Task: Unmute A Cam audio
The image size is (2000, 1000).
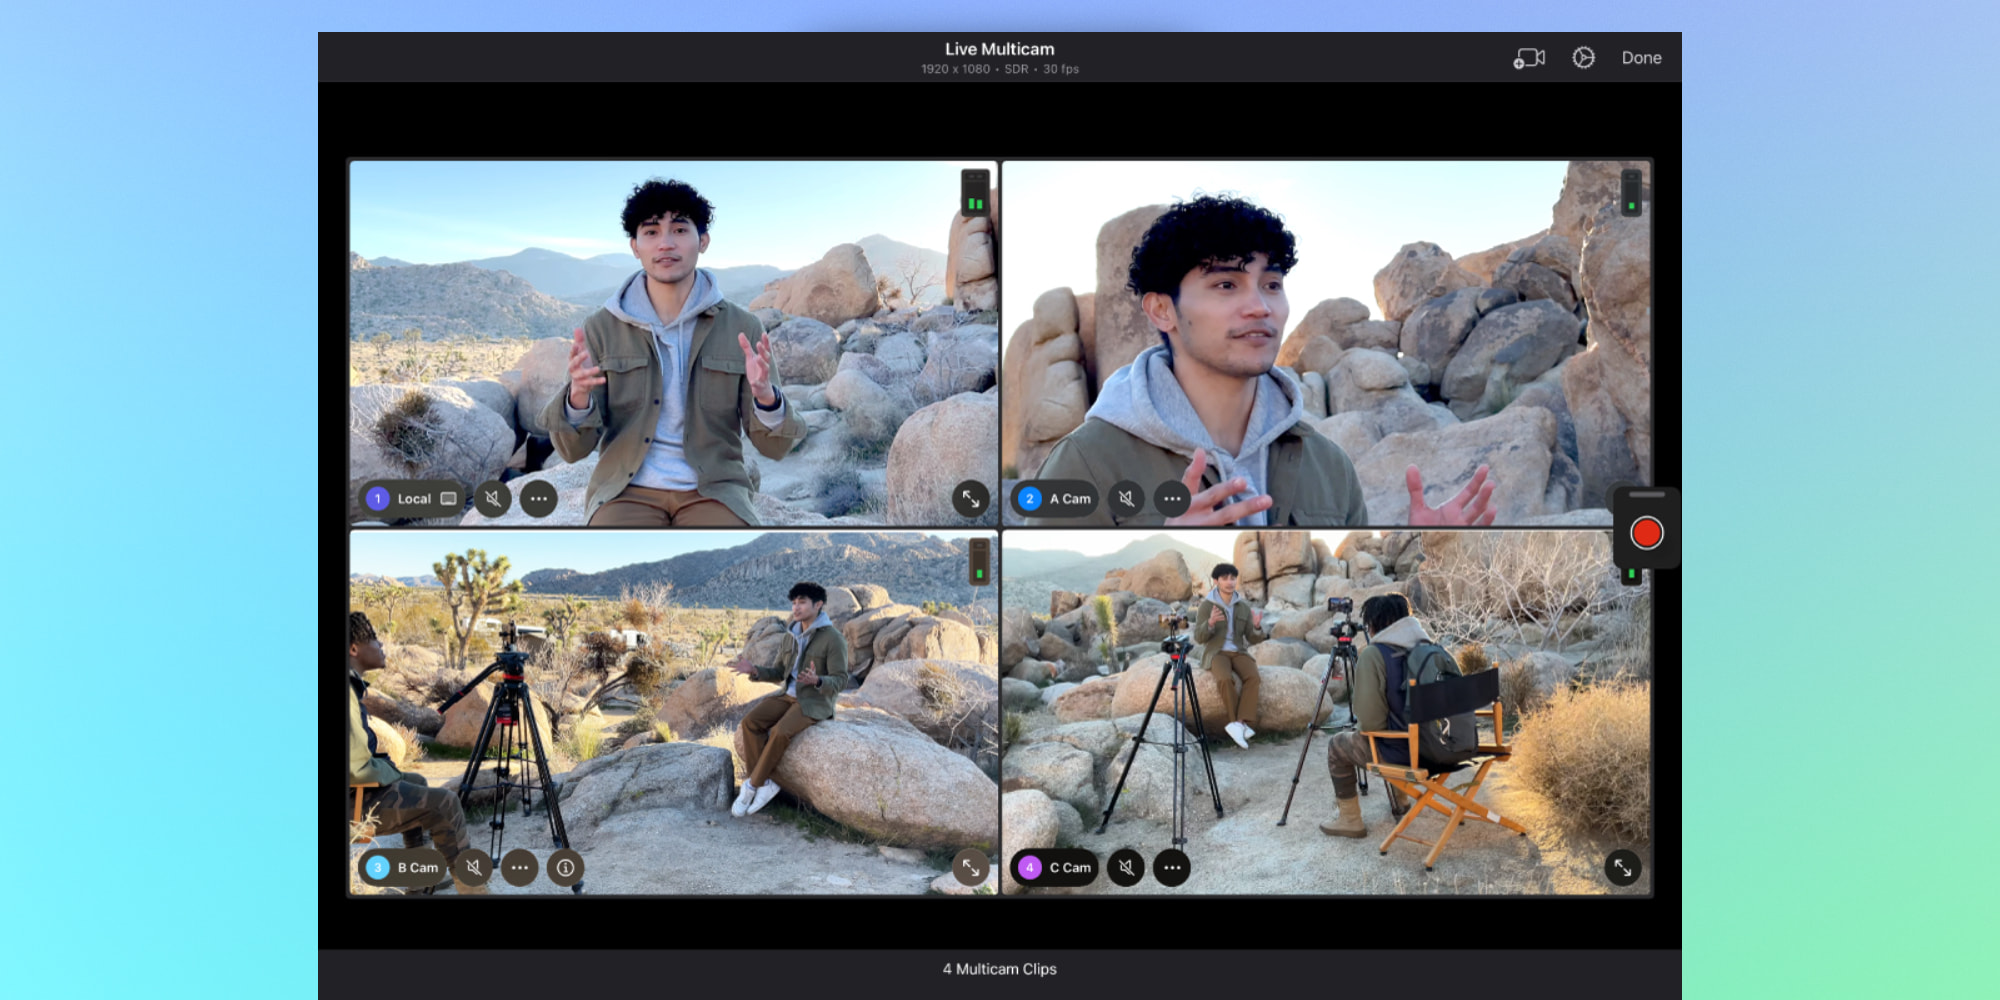Action: [x=1126, y=499]
